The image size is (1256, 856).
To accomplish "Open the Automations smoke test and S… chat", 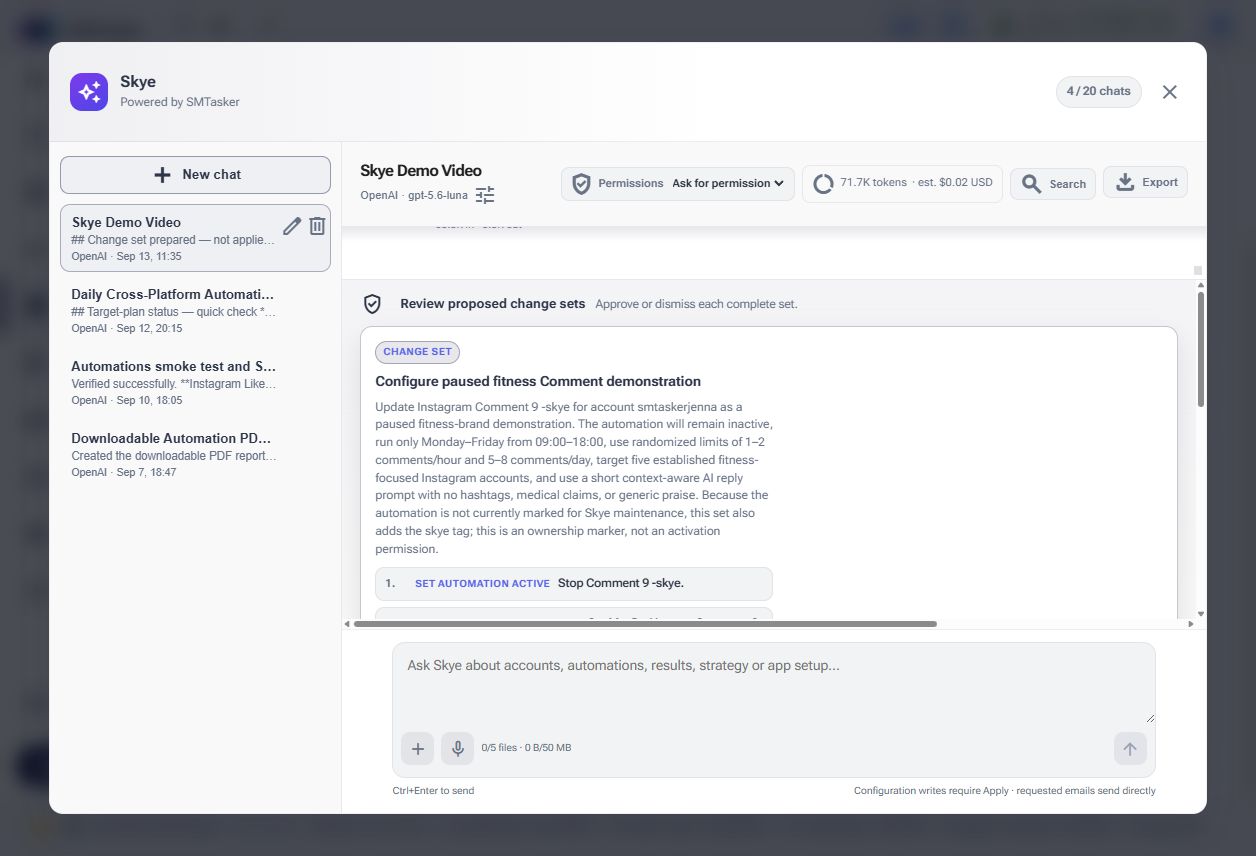I will pyautogui.click(x=195, y=382).
